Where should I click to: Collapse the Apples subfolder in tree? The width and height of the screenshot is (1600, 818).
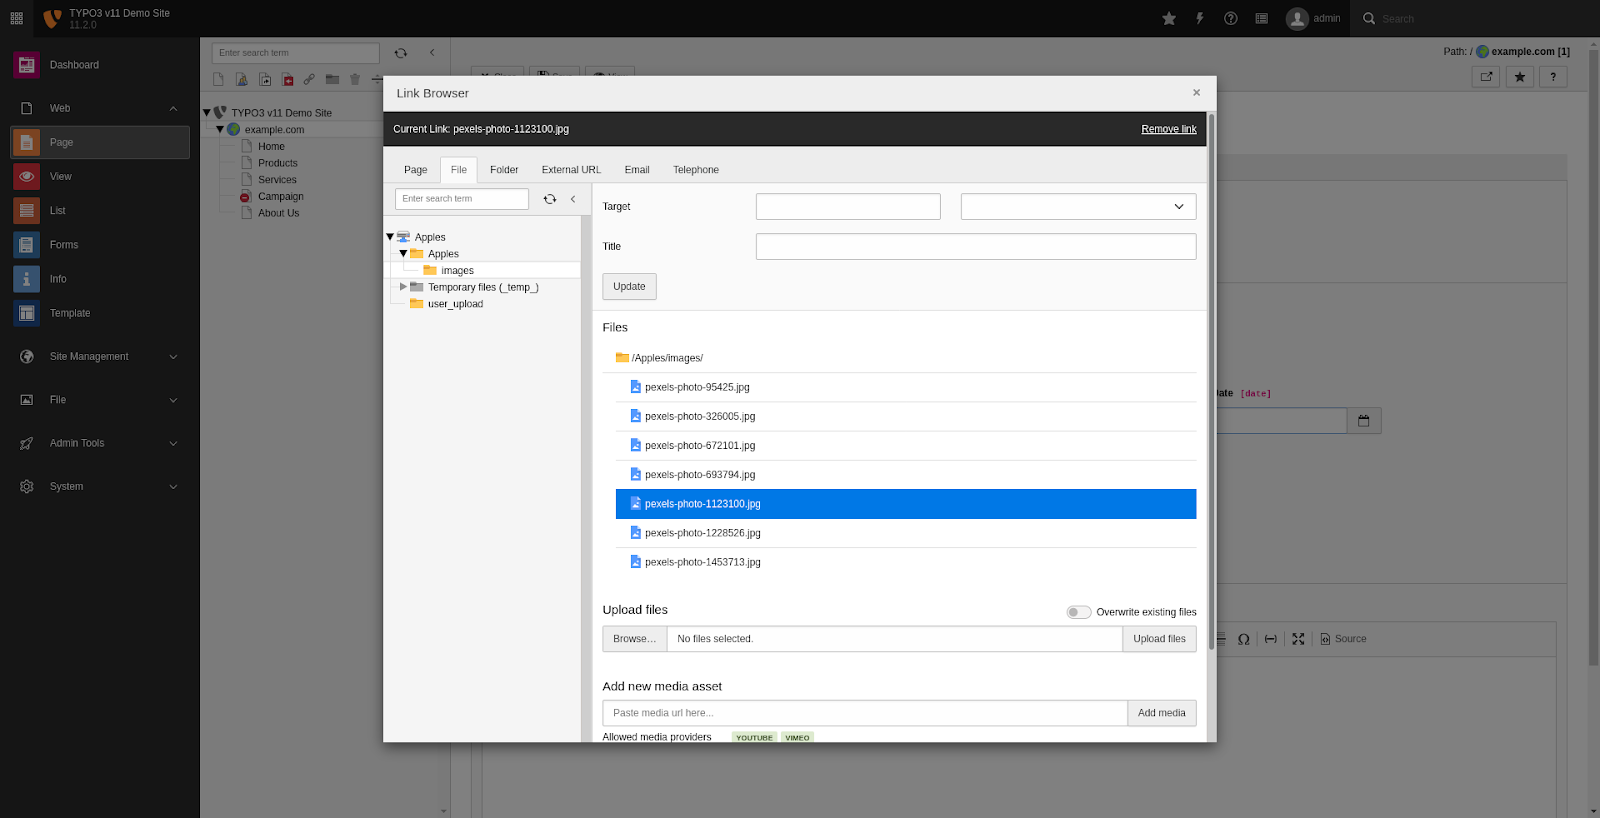coord(403,254)
